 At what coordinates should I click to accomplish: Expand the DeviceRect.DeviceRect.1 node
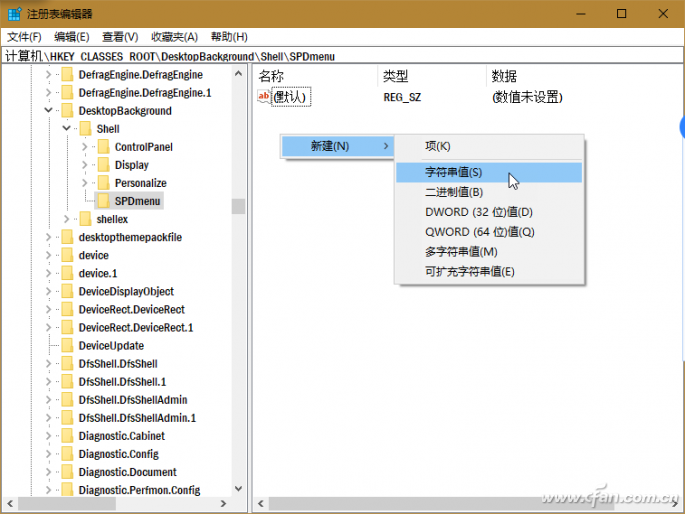(48, 328)
